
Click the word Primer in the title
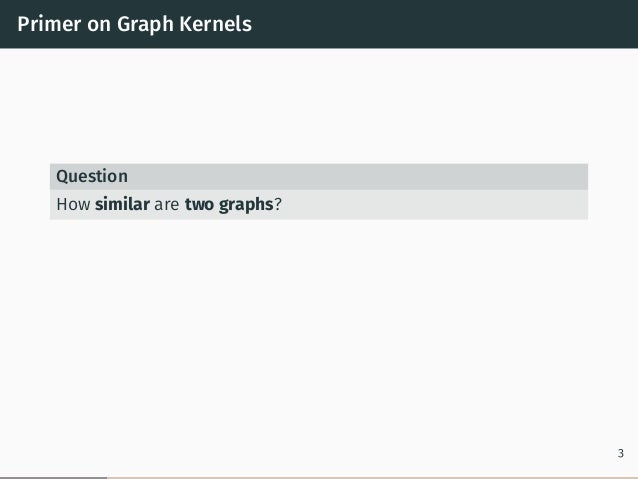[x=49, y=24]
